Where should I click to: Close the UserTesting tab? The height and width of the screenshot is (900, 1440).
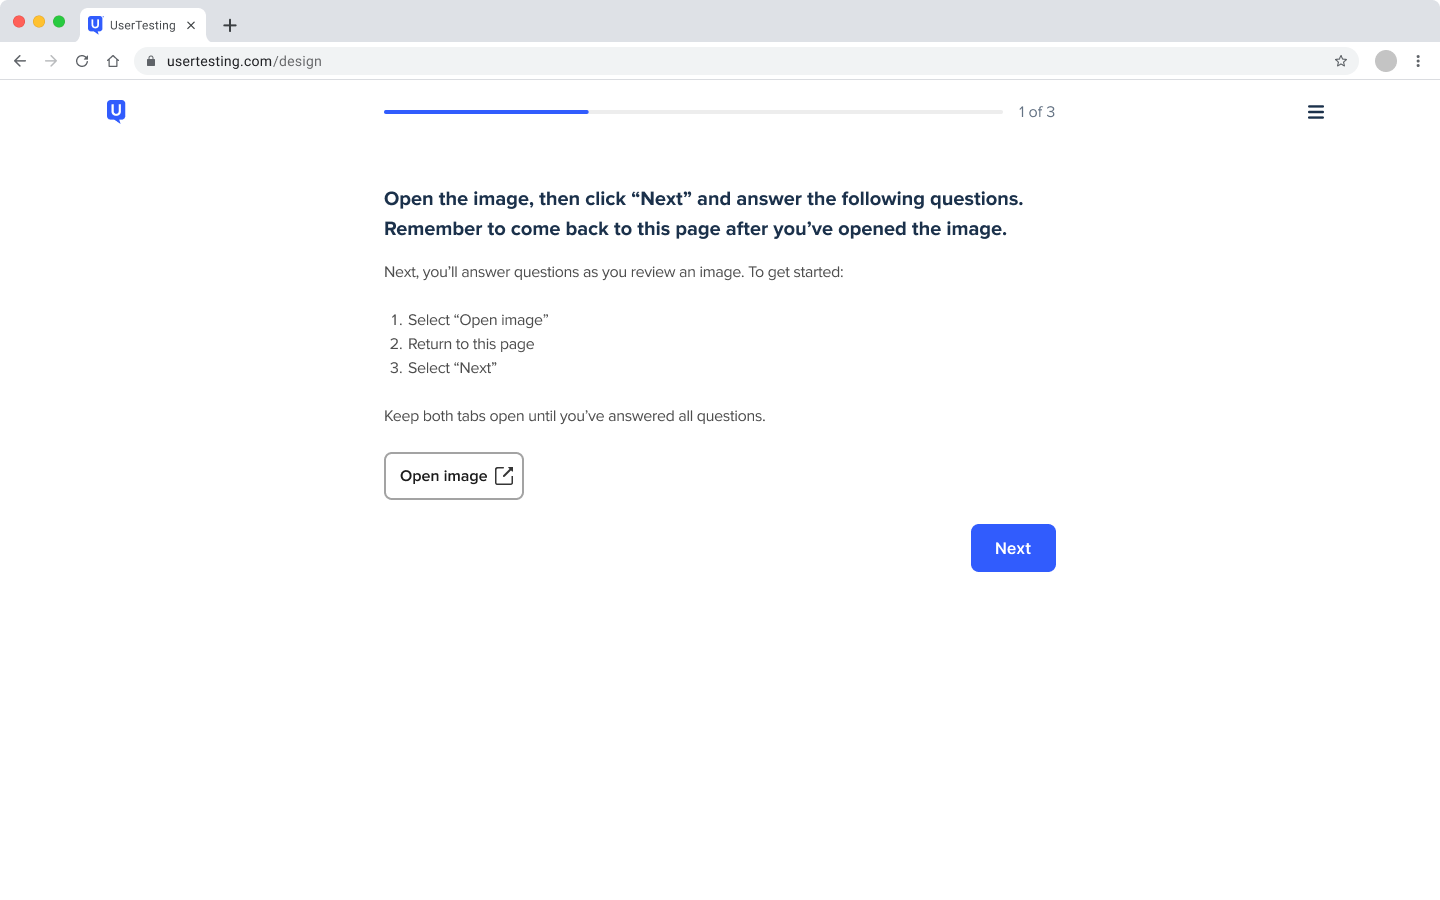pyautogui.click(x=191, y=25)
